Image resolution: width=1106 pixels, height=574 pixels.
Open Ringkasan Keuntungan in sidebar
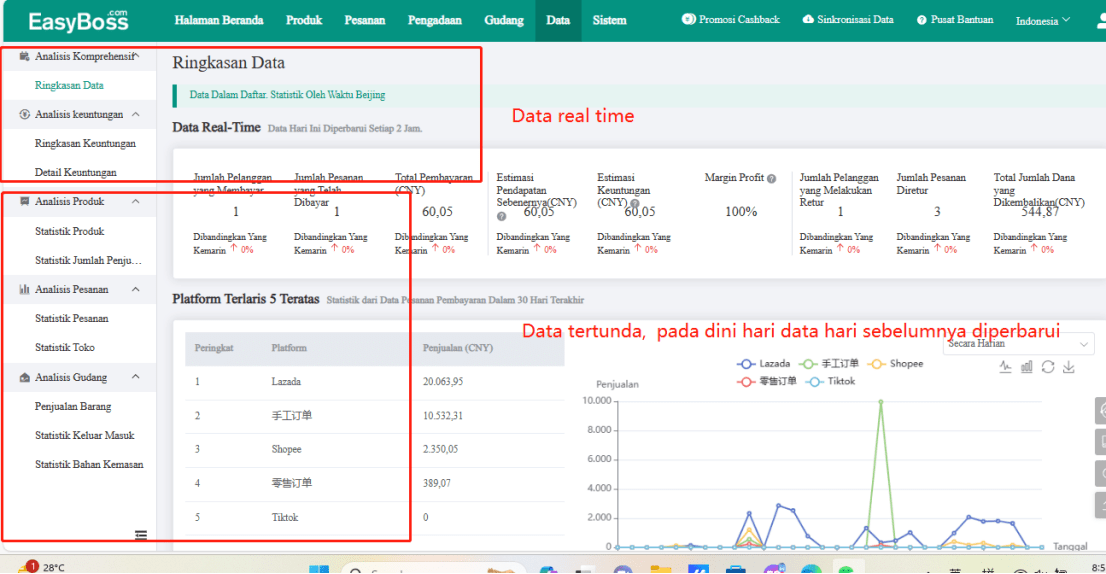(x=85, y=143)
